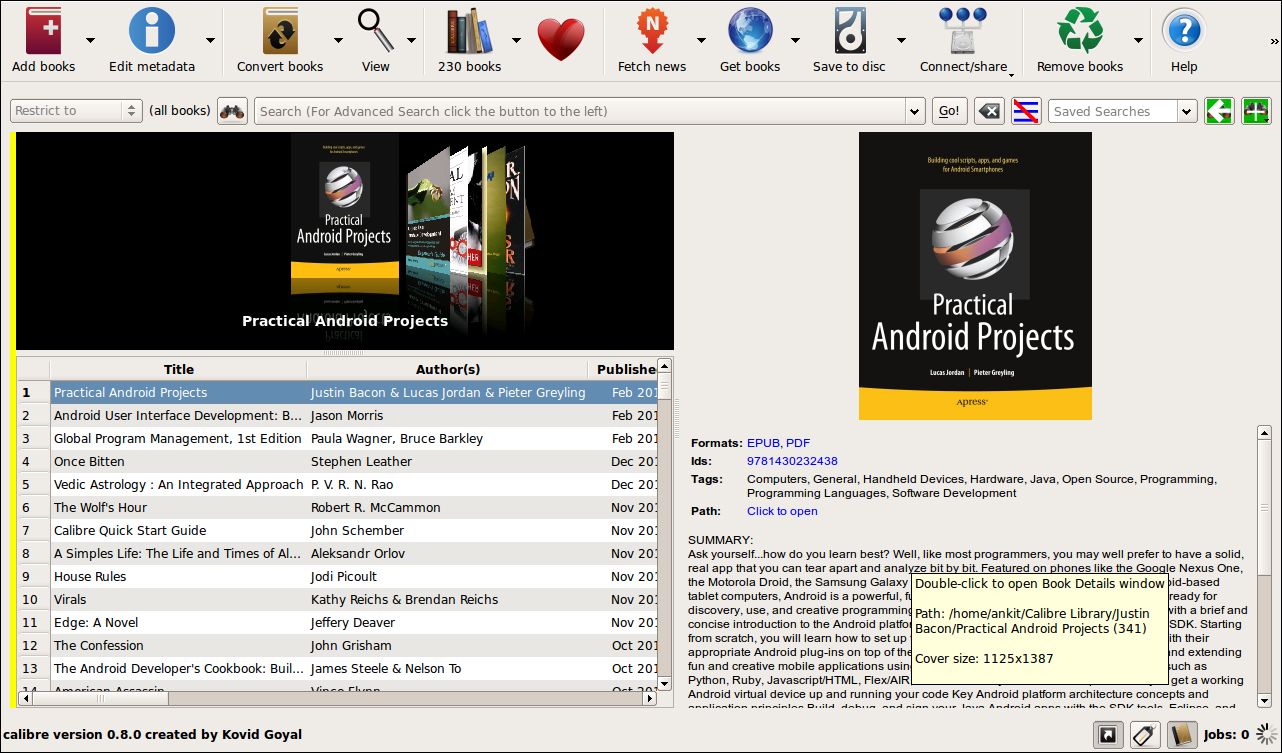Focus the search input field
Screen dimensions: 1282x753
point(580,111)
